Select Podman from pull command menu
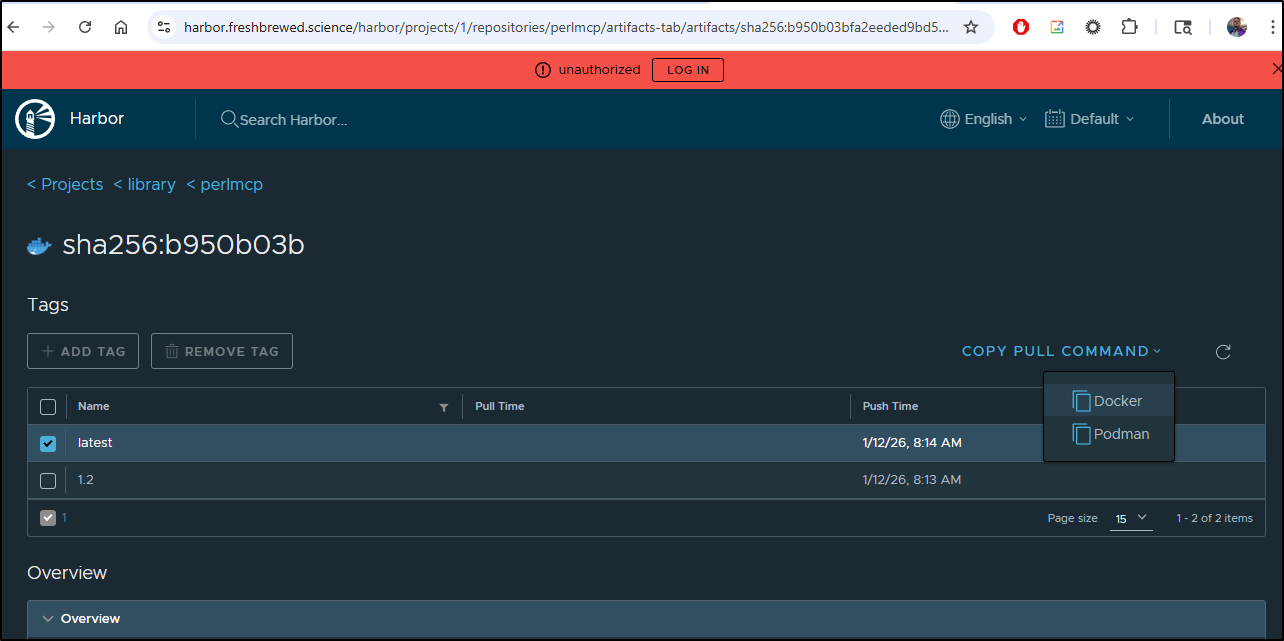The width and height of the screenshot is (1284, 641). tap(1111, 434)
